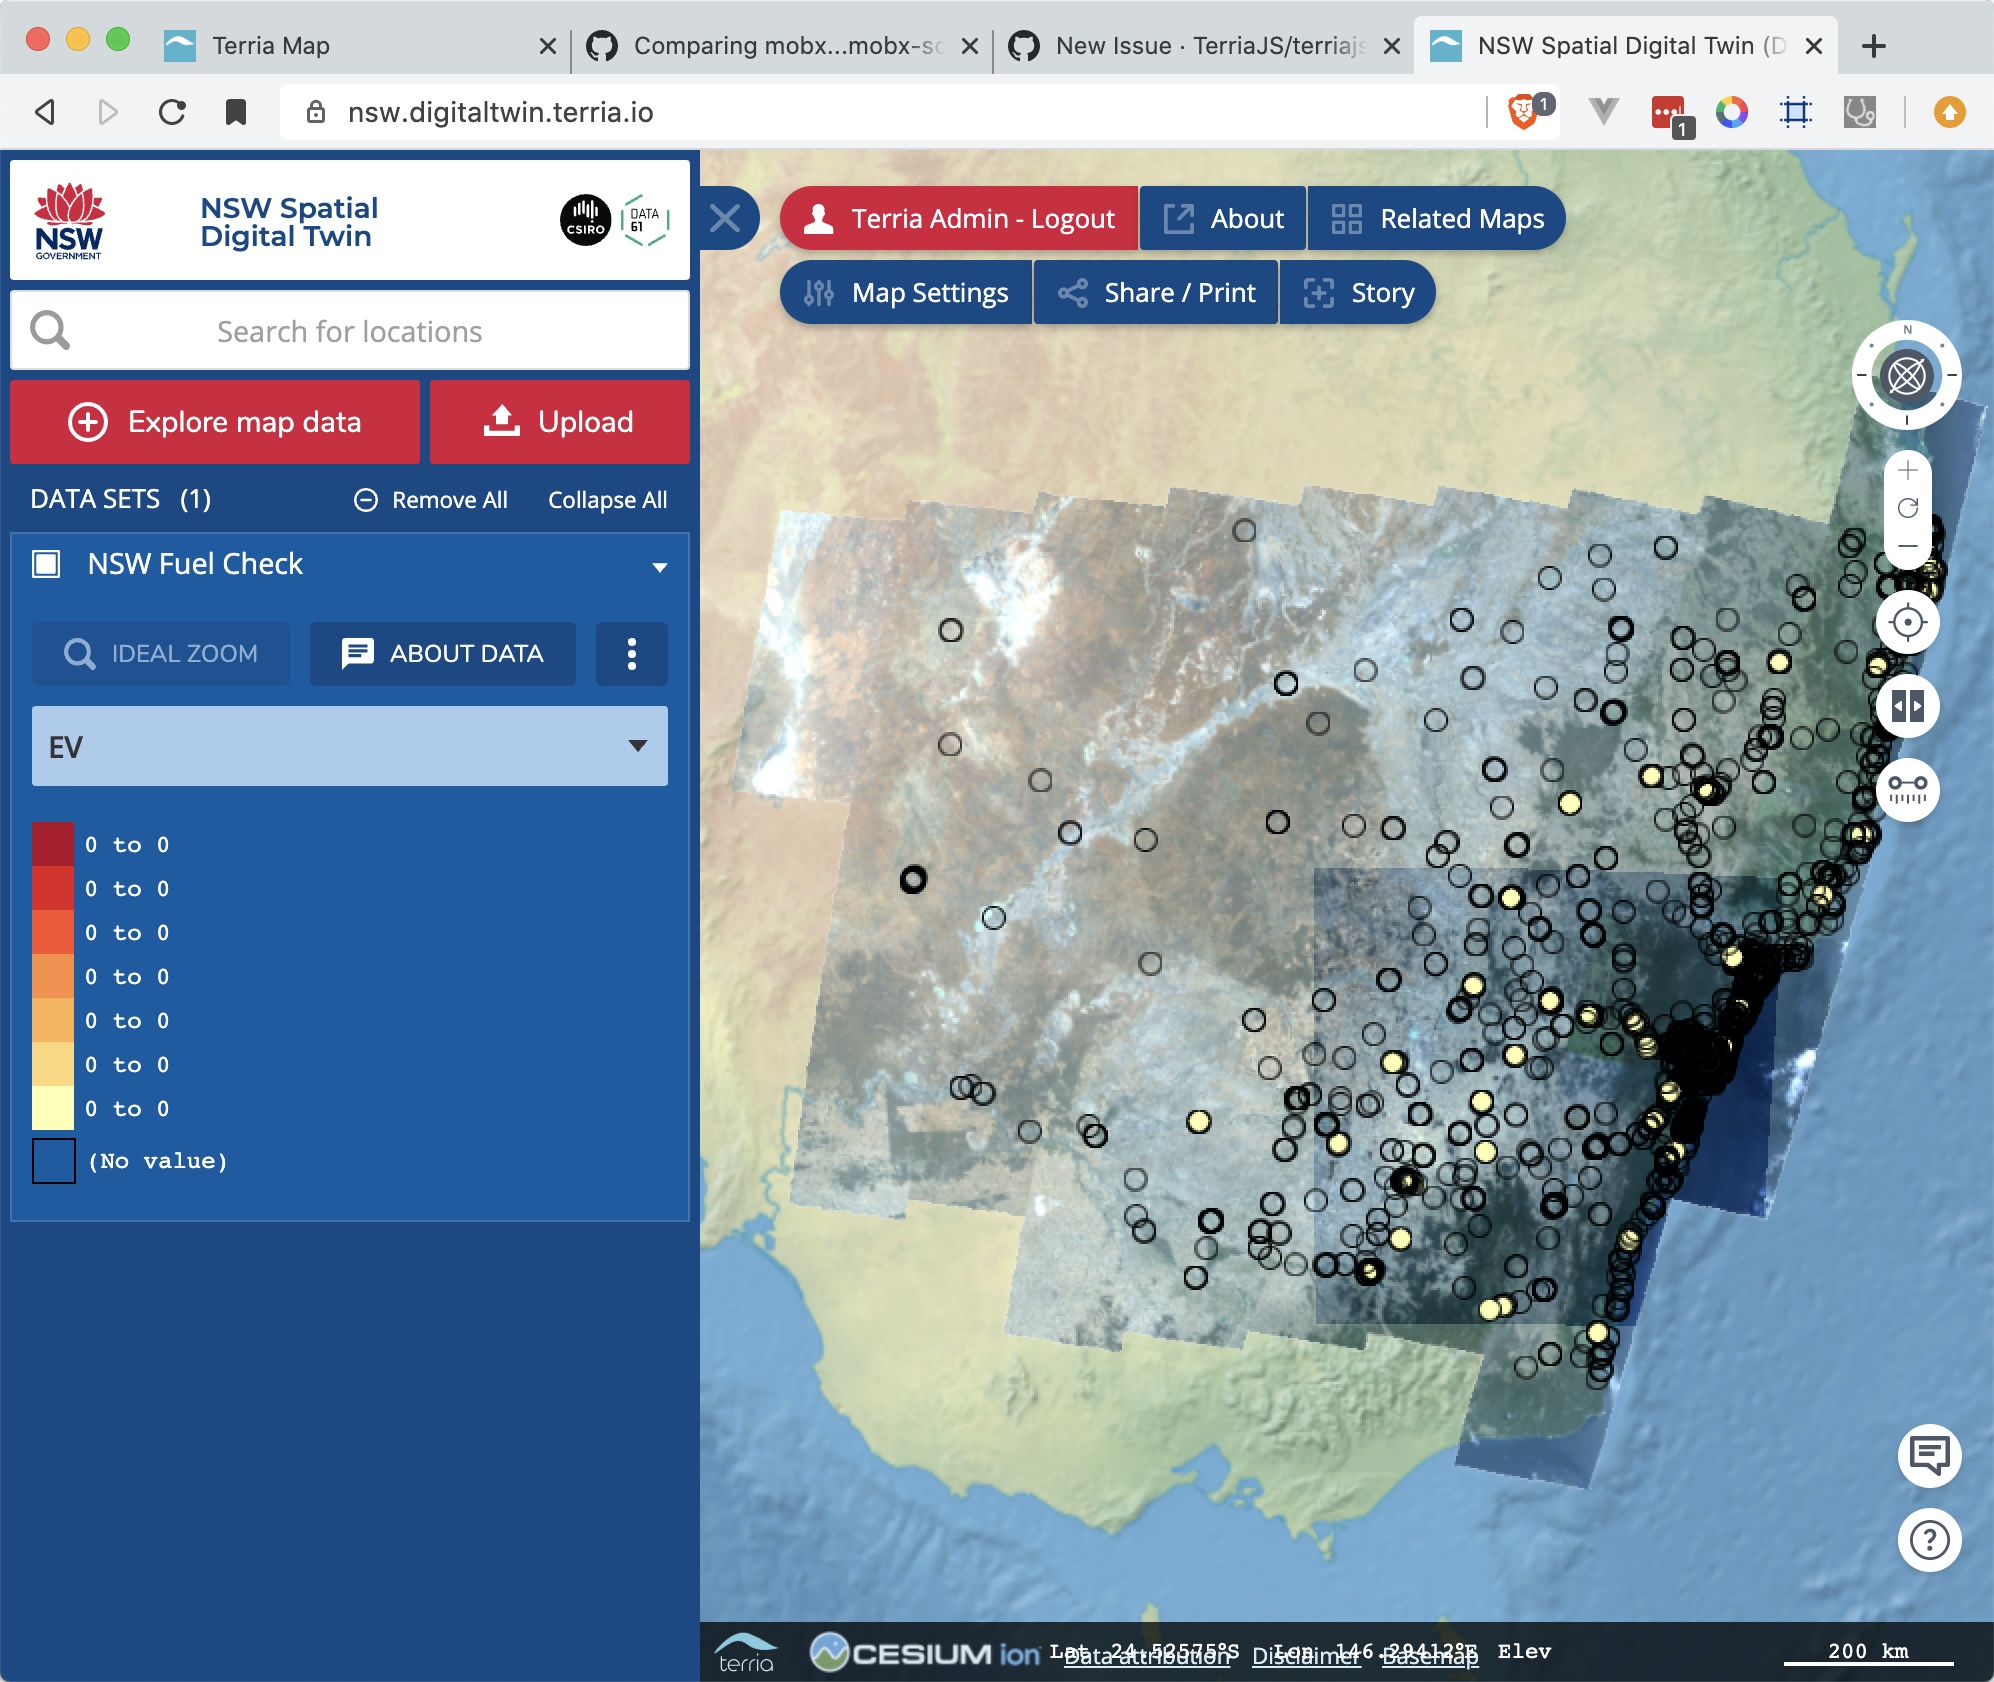Select the measure tool icon
The image size is (1994, 1682).
1908,790
